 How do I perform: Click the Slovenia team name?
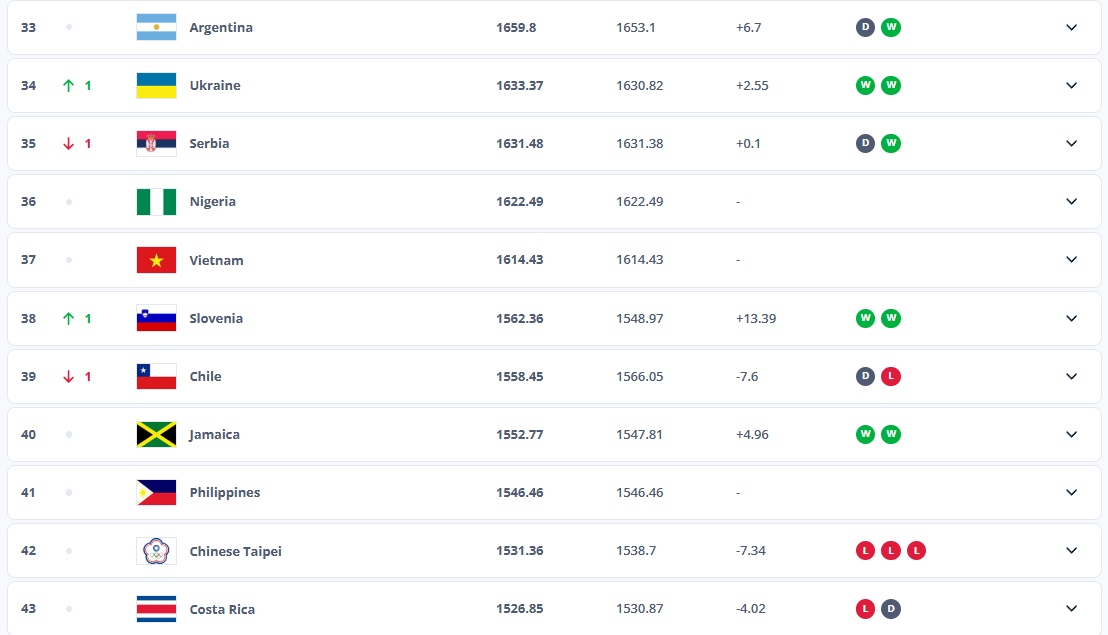[216, 318]
